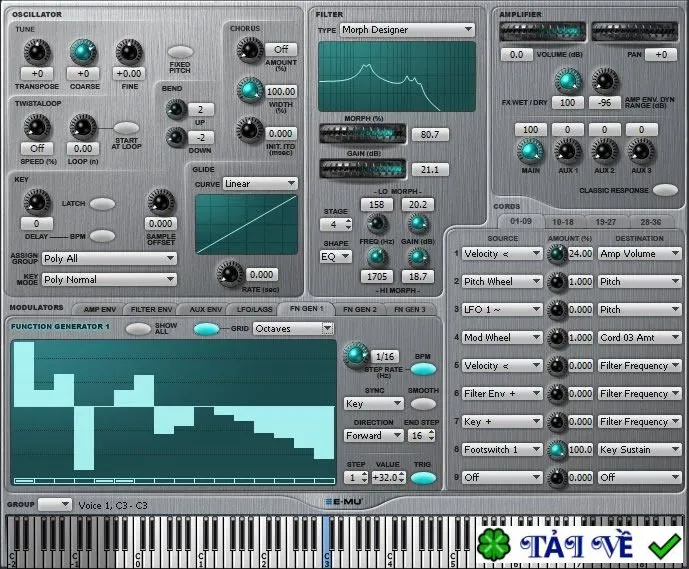
Task: Enable the Classic Response switch
Action: (665, 190)
